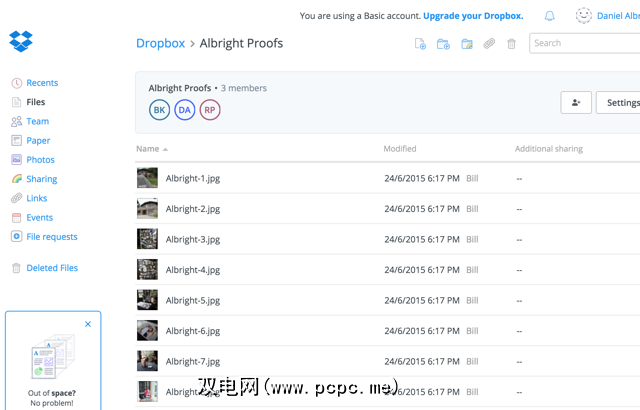Select the Albright-2.jpg file name
This screenshot has width=640, height=410.
pyautogui.click(x=193, y=209)
